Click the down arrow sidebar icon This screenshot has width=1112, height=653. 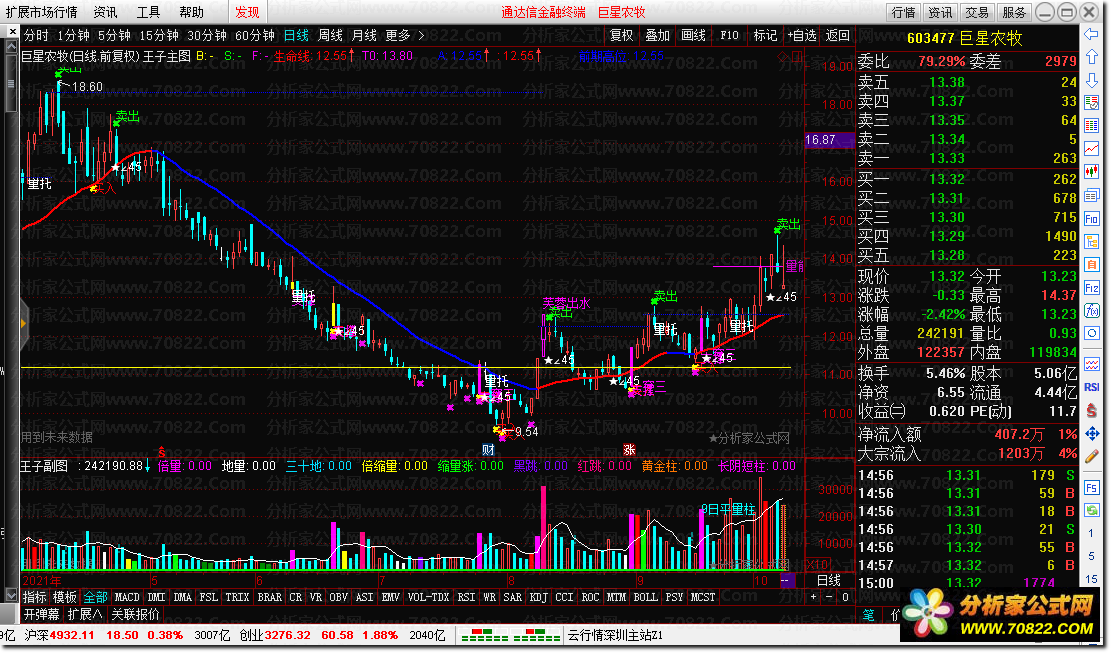click(x=1091, y=80)
